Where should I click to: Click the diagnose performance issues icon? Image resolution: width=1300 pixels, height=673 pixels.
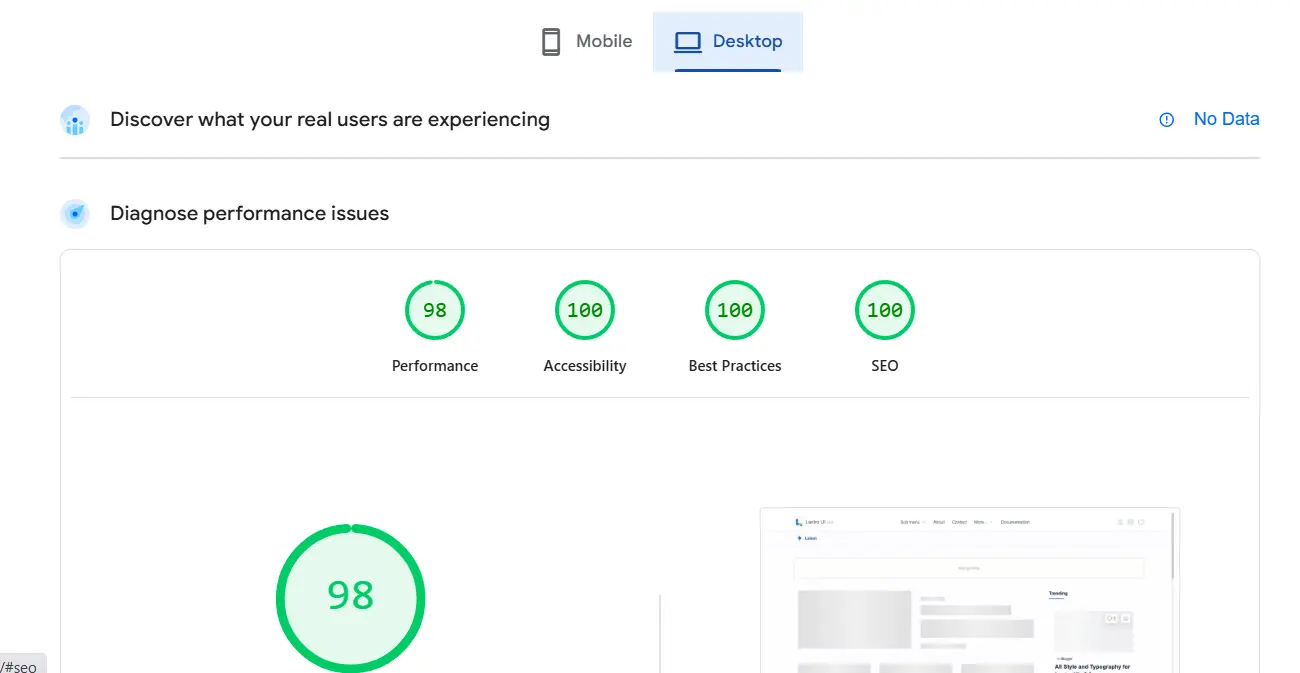75,214
